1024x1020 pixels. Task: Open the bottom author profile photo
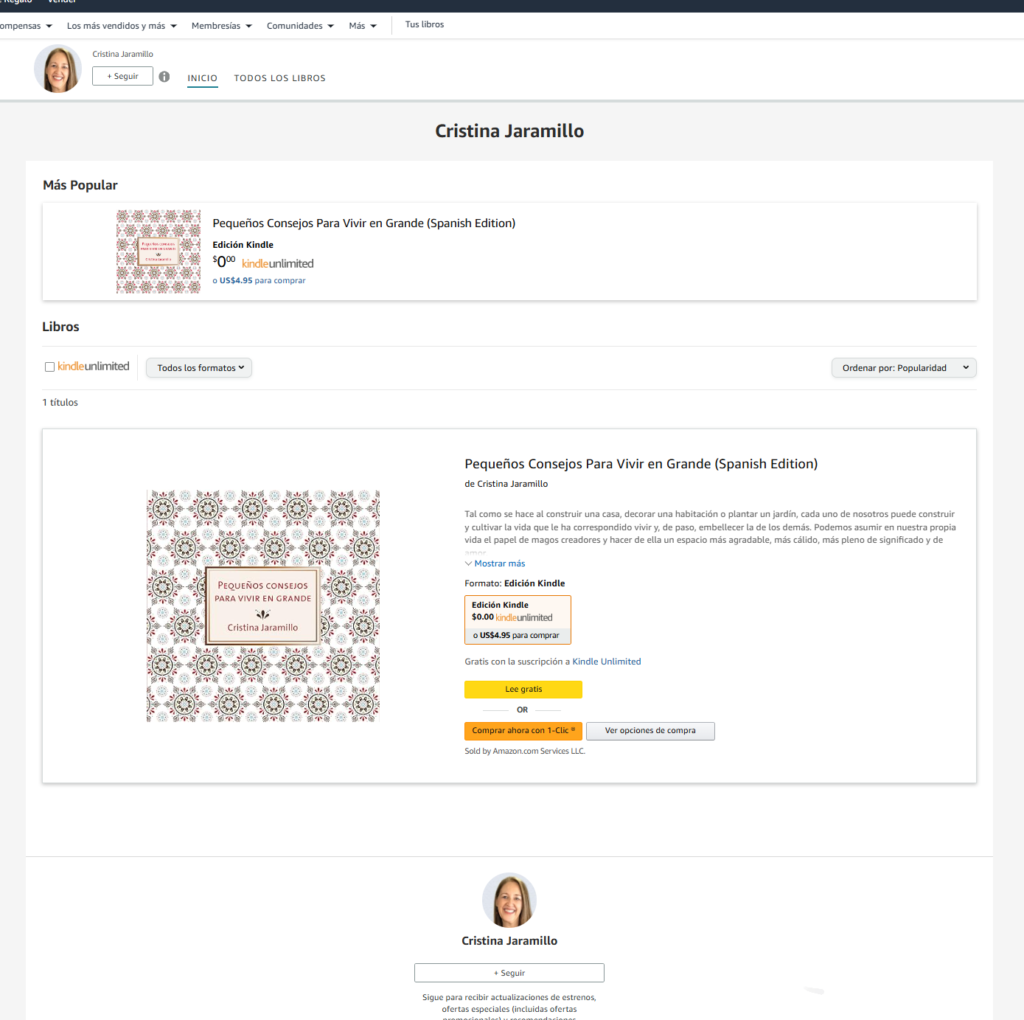pos(509,900)
